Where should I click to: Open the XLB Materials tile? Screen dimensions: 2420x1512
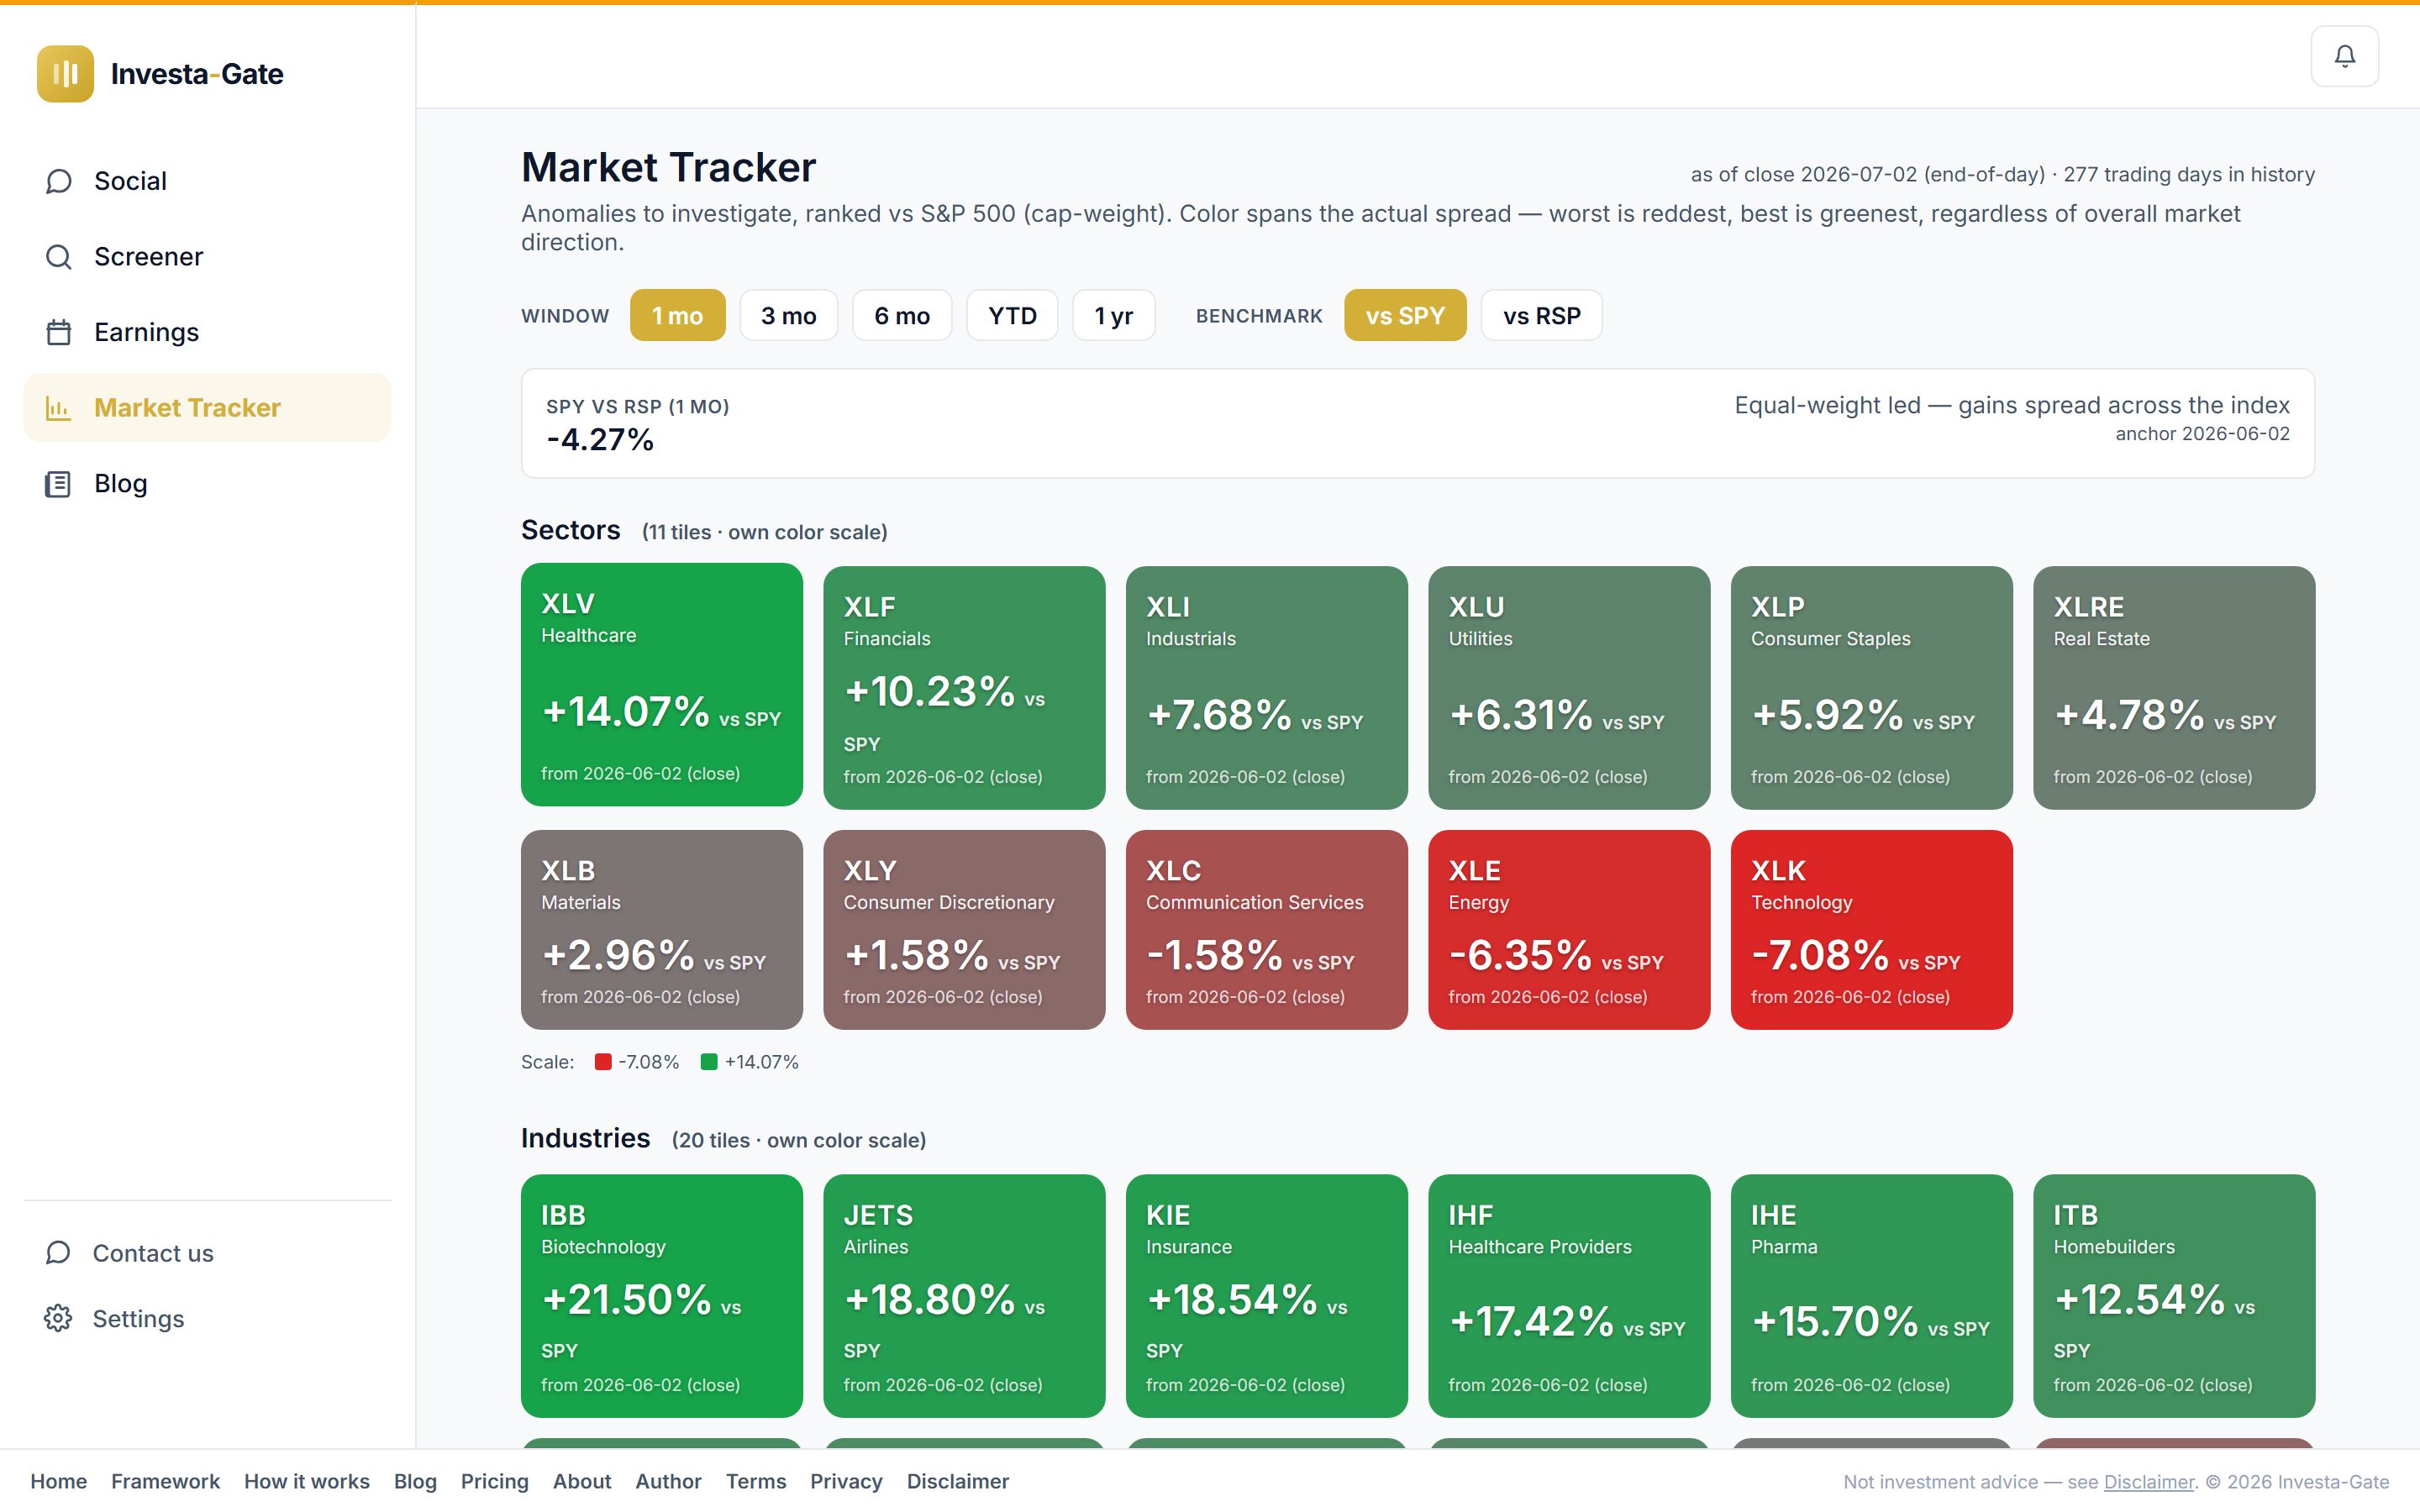[662, 930]
